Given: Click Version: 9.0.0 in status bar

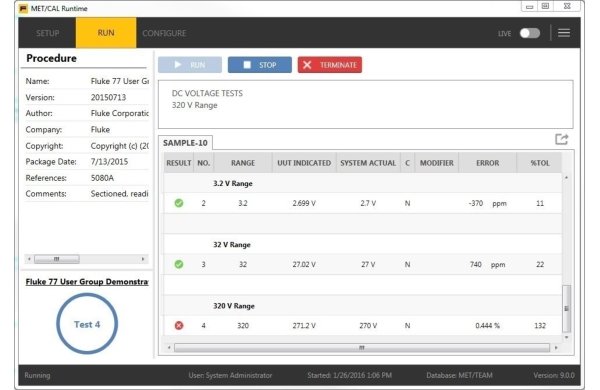Looking at the screenshot, I should click(554, 375).
